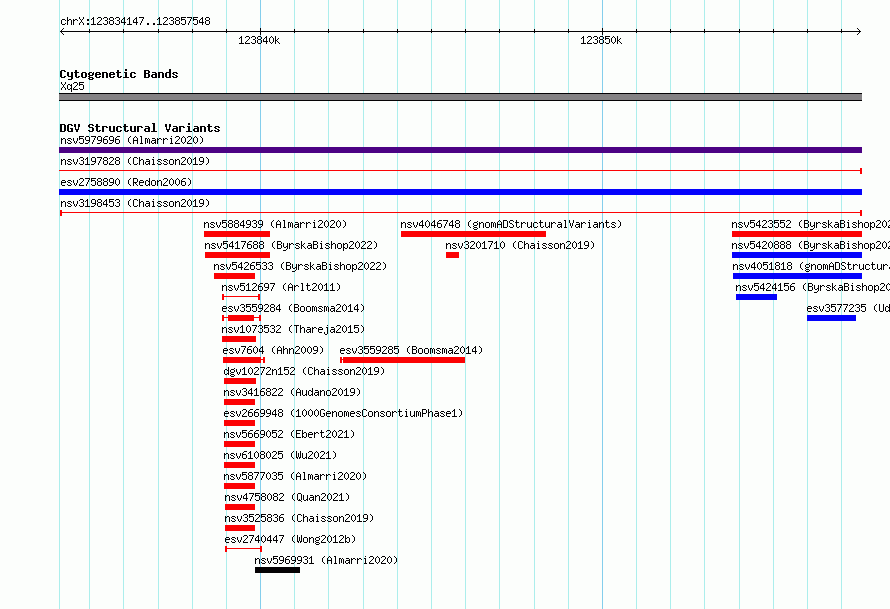The image size is (890, 609).
Task: Click the esv3577235 variant label
Action: (848, 308)
